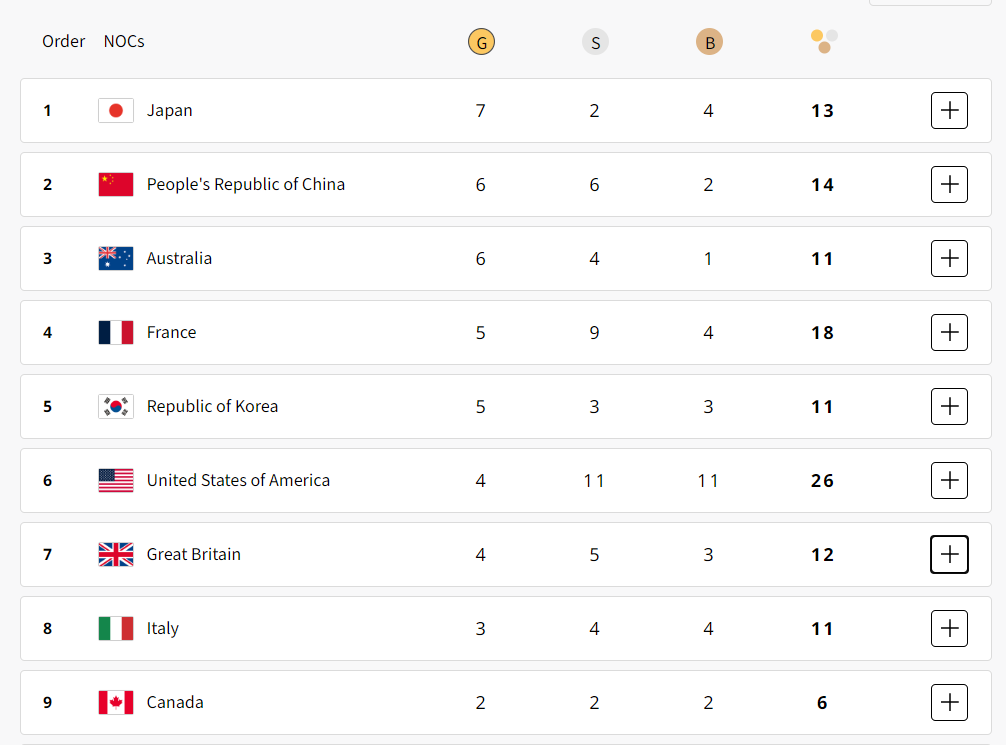Click the Gold medal column icon
The image size is (1006, 745).
(481, 42)
